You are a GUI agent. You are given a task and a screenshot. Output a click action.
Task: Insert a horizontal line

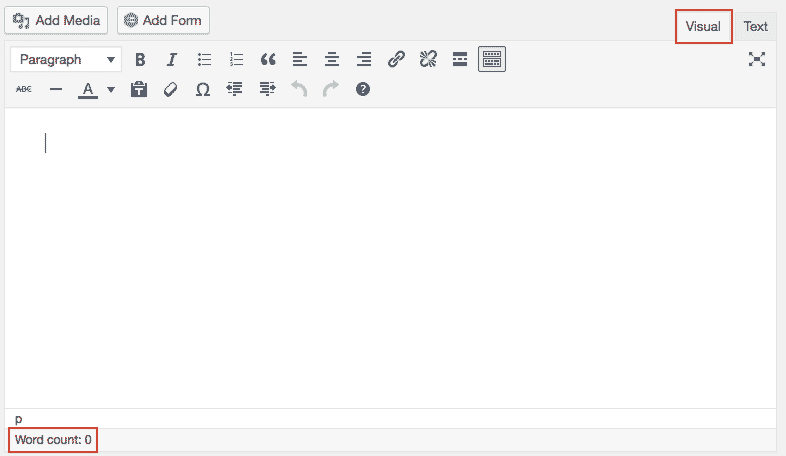(x=56, y=89)
